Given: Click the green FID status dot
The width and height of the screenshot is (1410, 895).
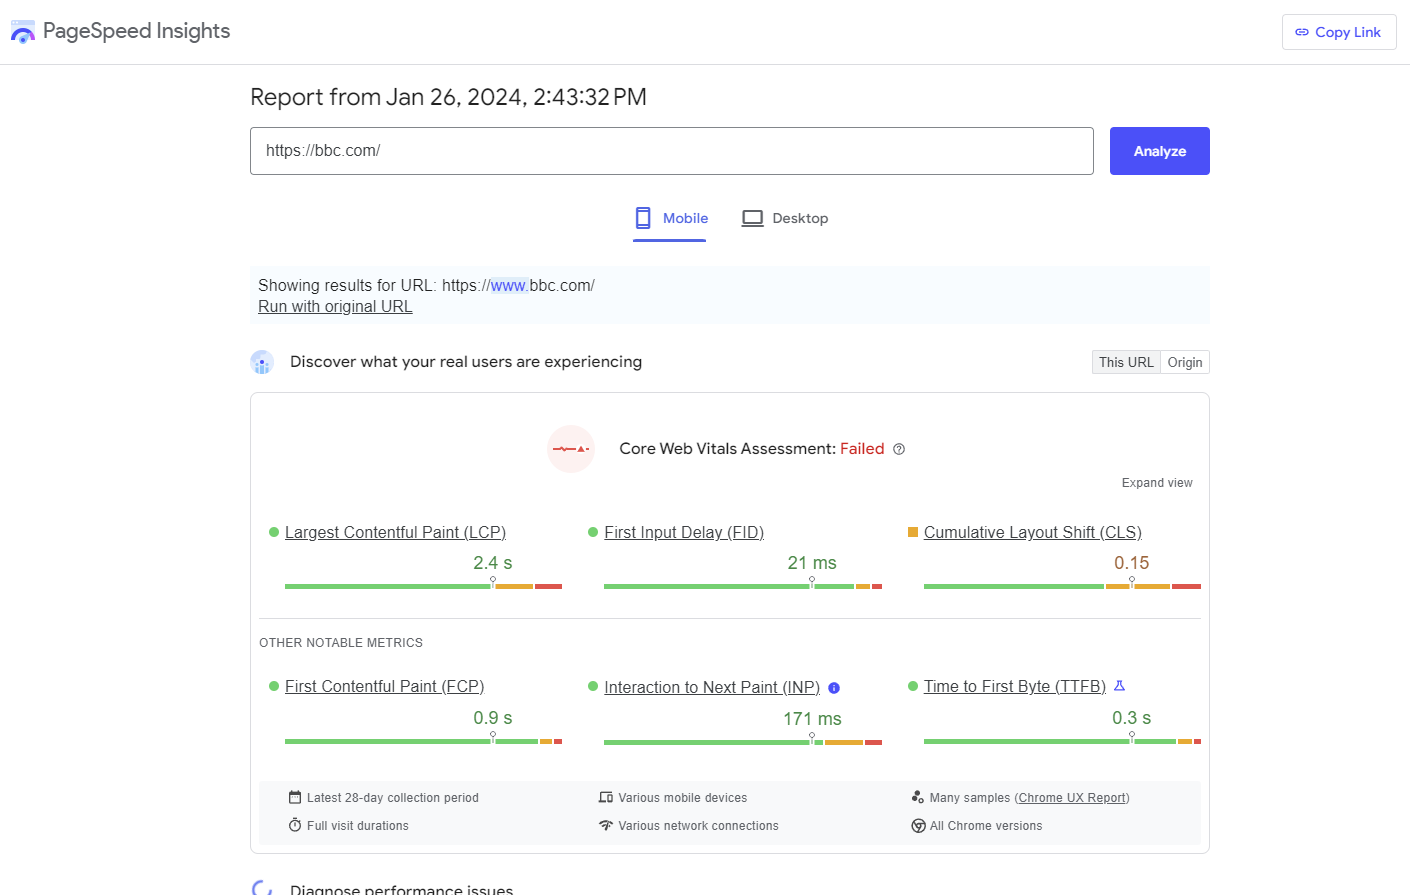Looking at the screenshot, I should [x=593, y=532].
